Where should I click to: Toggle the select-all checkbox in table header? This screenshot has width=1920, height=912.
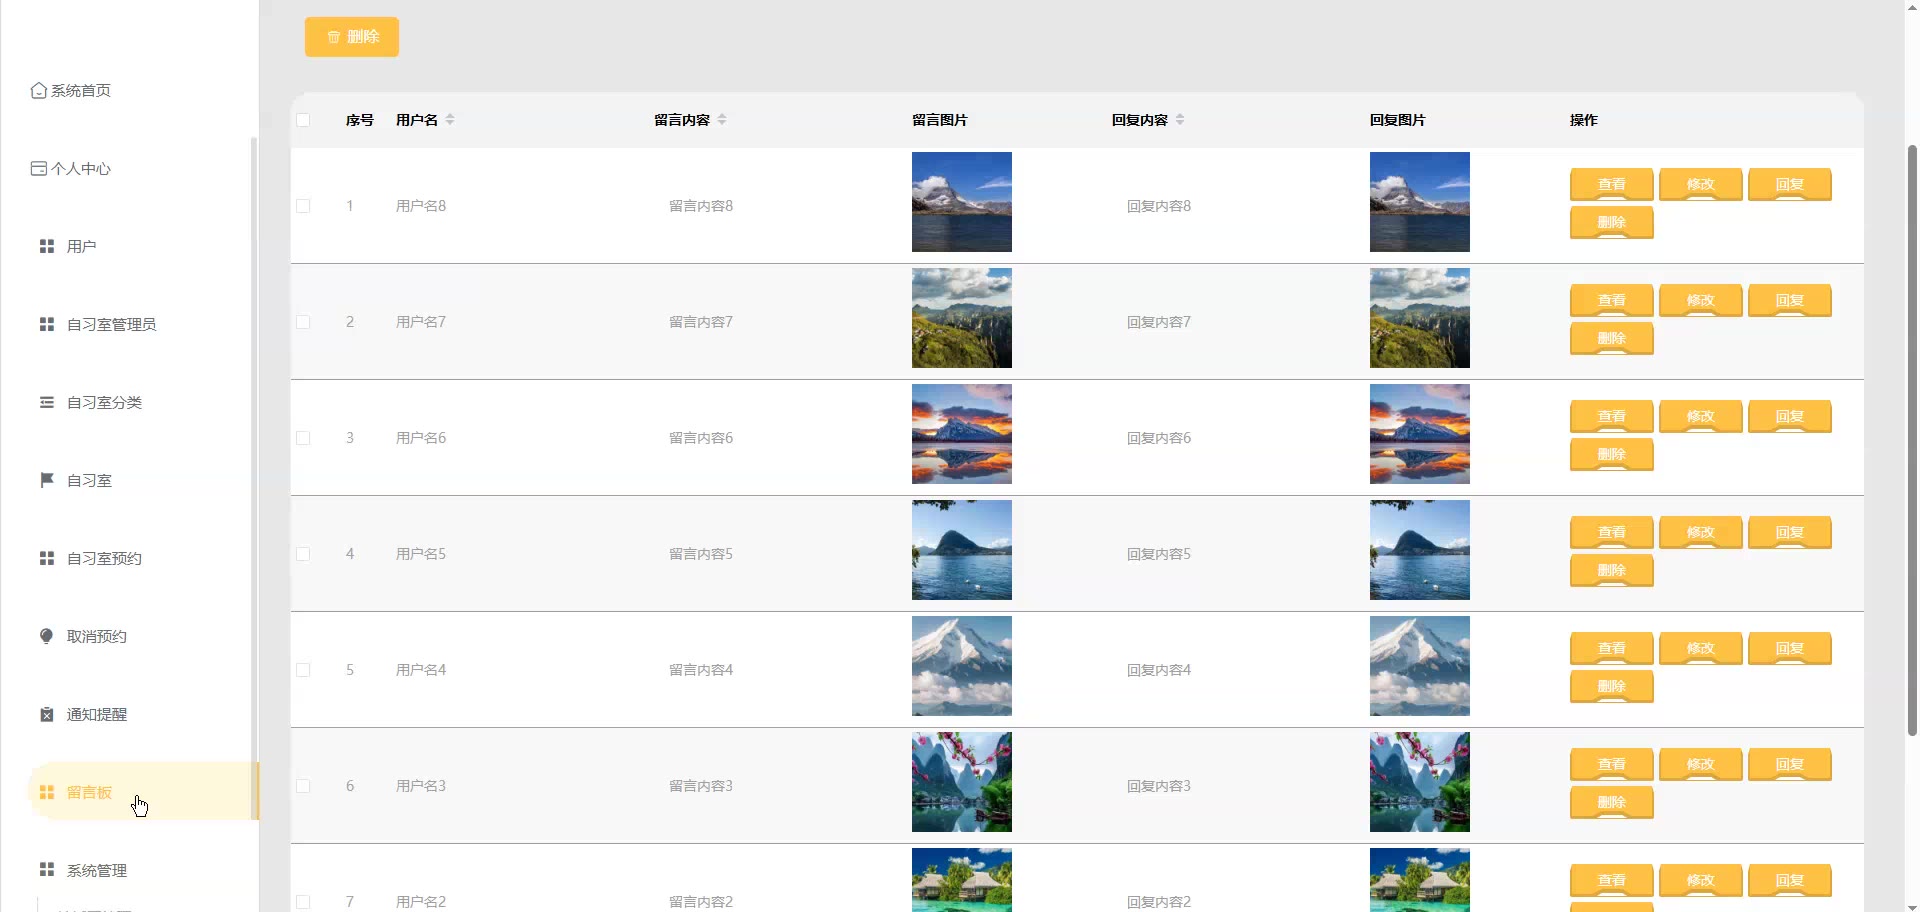click(x=303, y=120)
